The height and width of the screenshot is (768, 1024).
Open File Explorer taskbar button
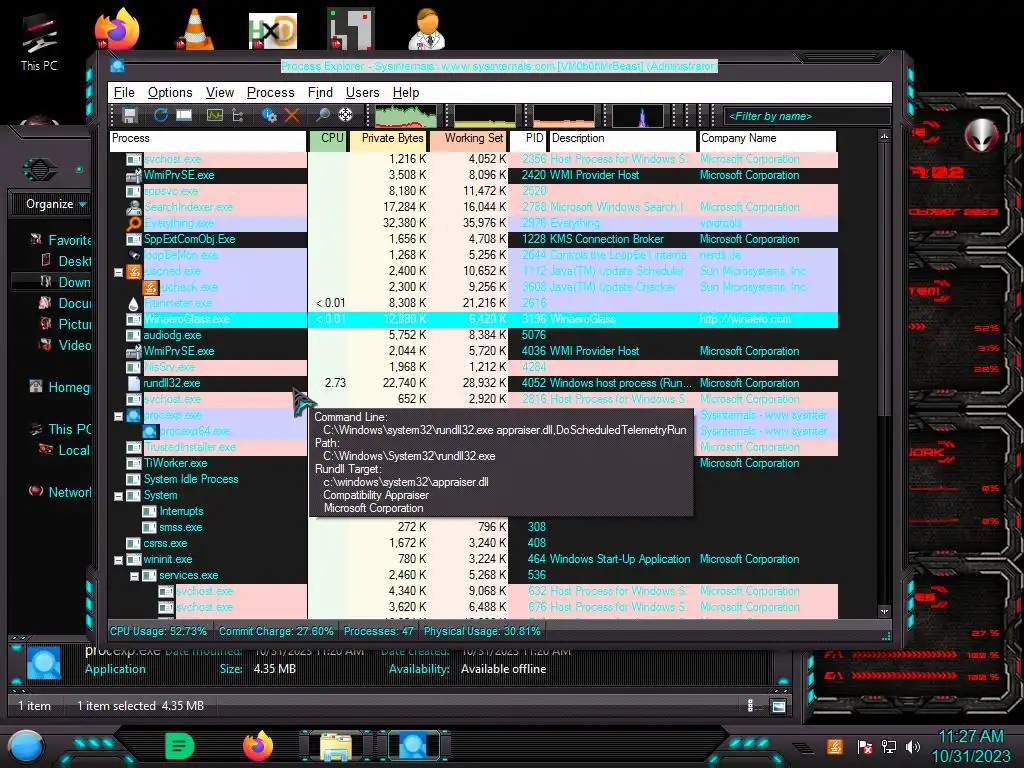click(335, 747)
